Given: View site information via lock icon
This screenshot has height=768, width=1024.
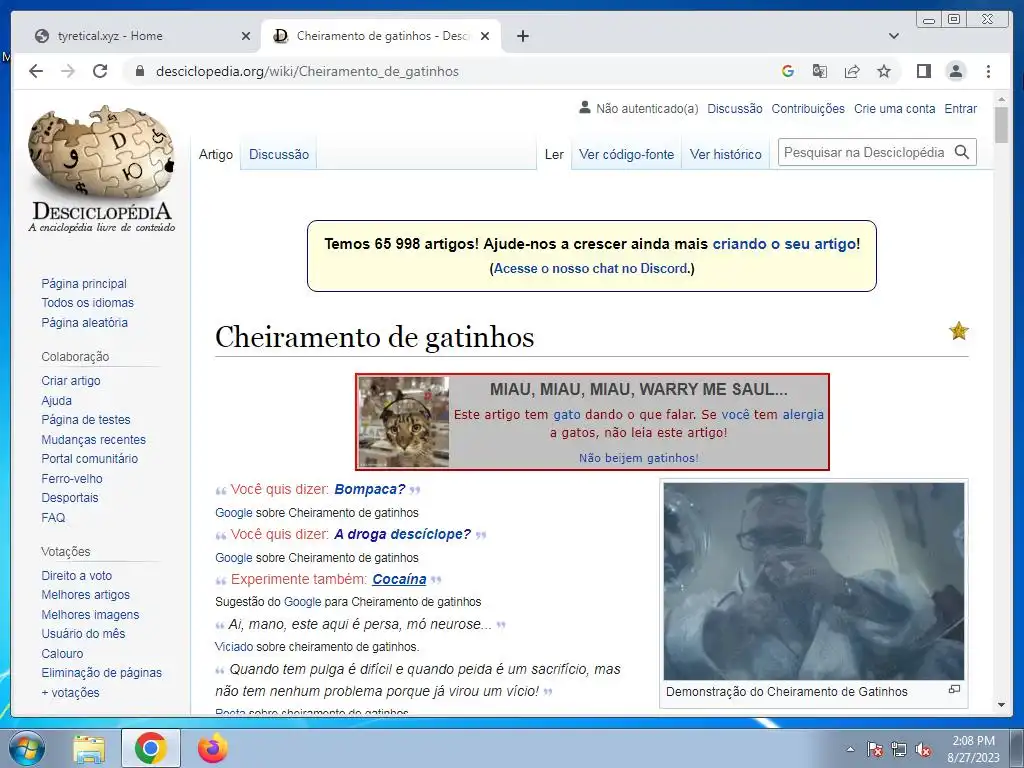Looking at the screenshot, I should 139,71.
